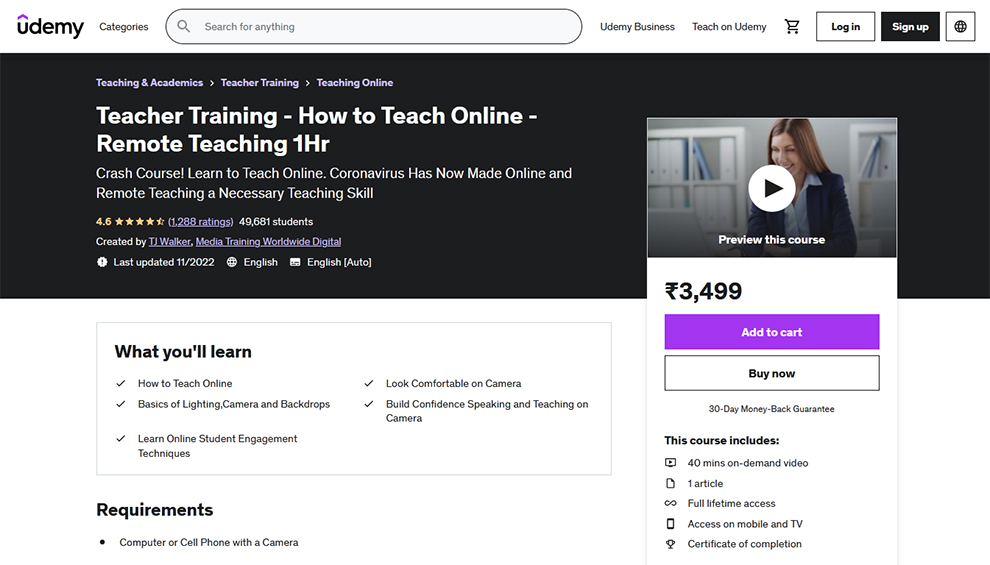
Task: Click the closed captions icon
Action: point(295,262)
